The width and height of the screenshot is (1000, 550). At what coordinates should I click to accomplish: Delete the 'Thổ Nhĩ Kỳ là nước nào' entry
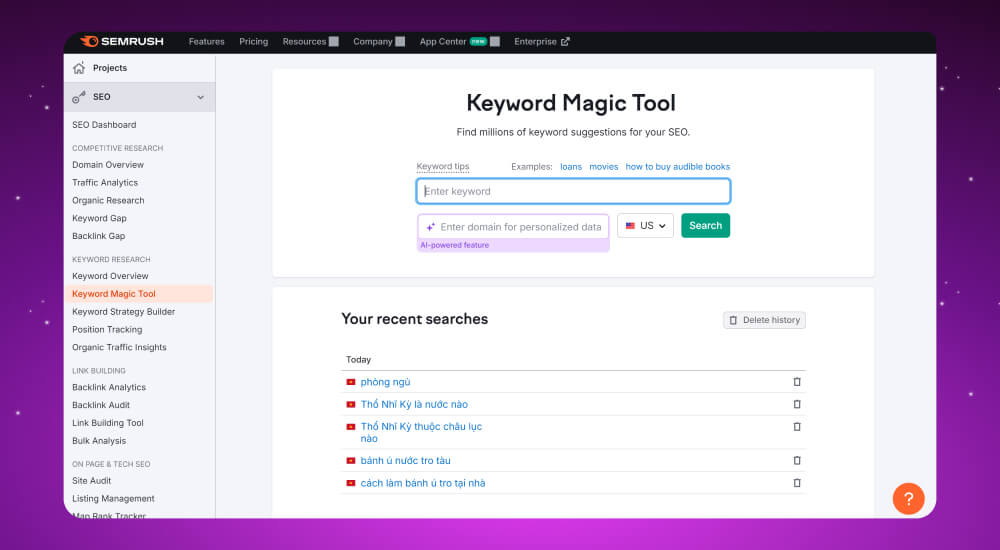click(797, 404)
